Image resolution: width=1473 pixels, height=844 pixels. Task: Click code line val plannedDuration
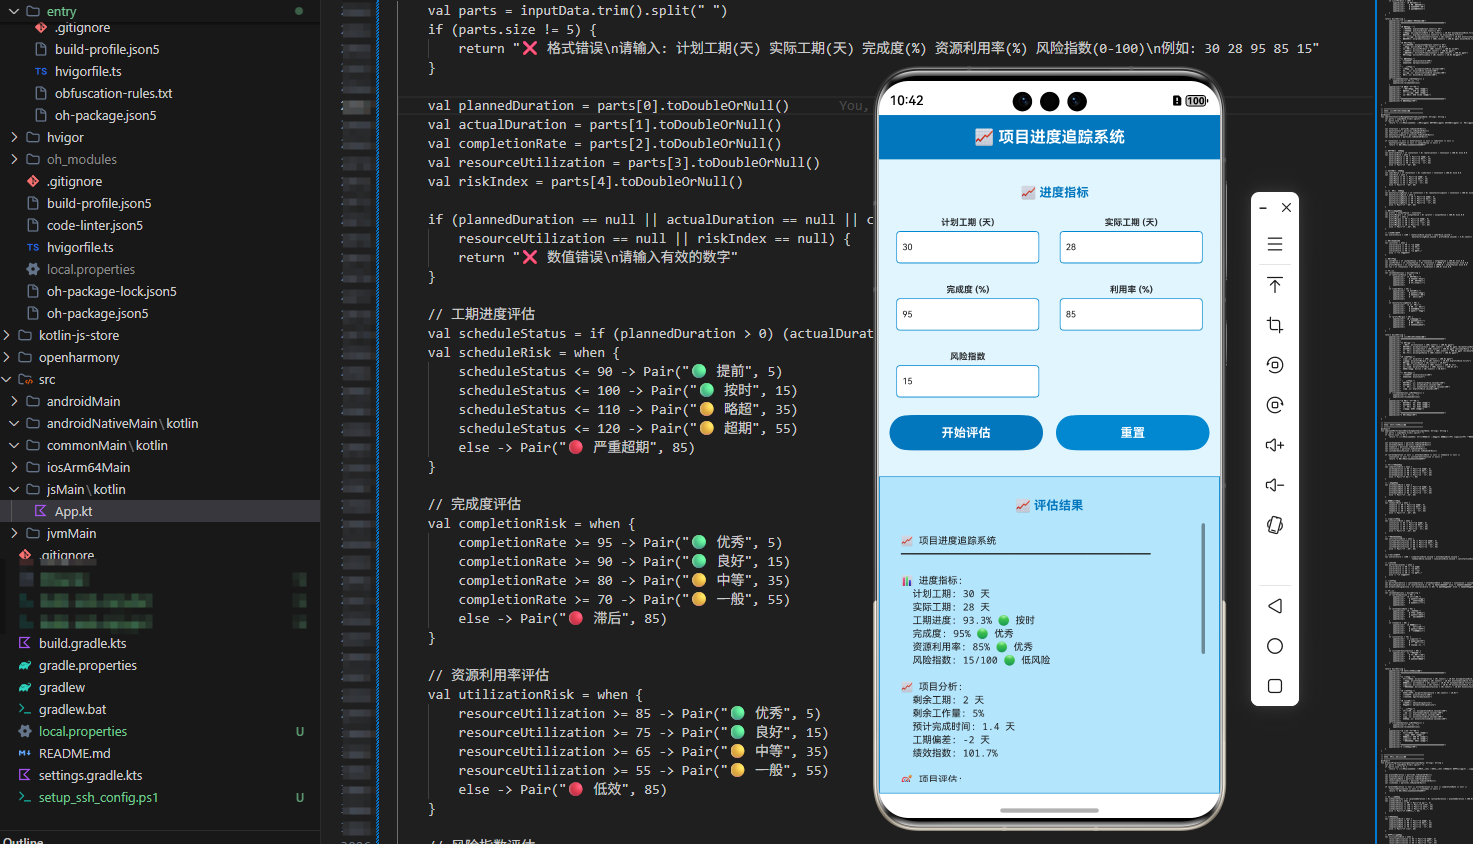coord(608,105)
